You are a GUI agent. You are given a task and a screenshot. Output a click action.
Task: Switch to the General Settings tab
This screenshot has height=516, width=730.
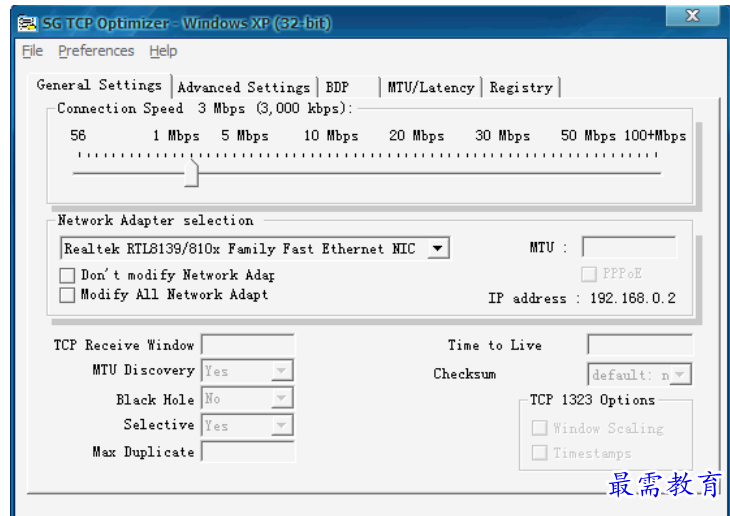coord(99,85)
